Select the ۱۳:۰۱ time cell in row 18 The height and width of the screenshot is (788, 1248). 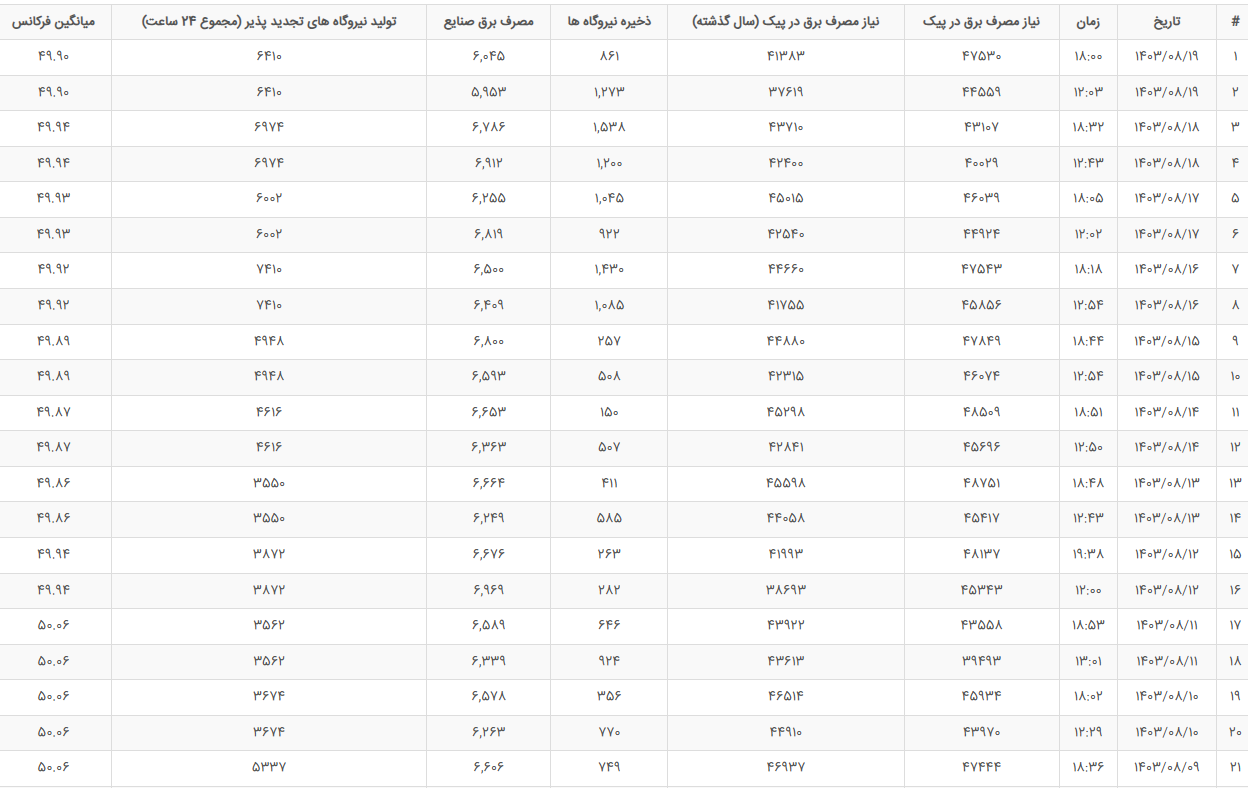pyautogui.click(x=1088, y=661)
